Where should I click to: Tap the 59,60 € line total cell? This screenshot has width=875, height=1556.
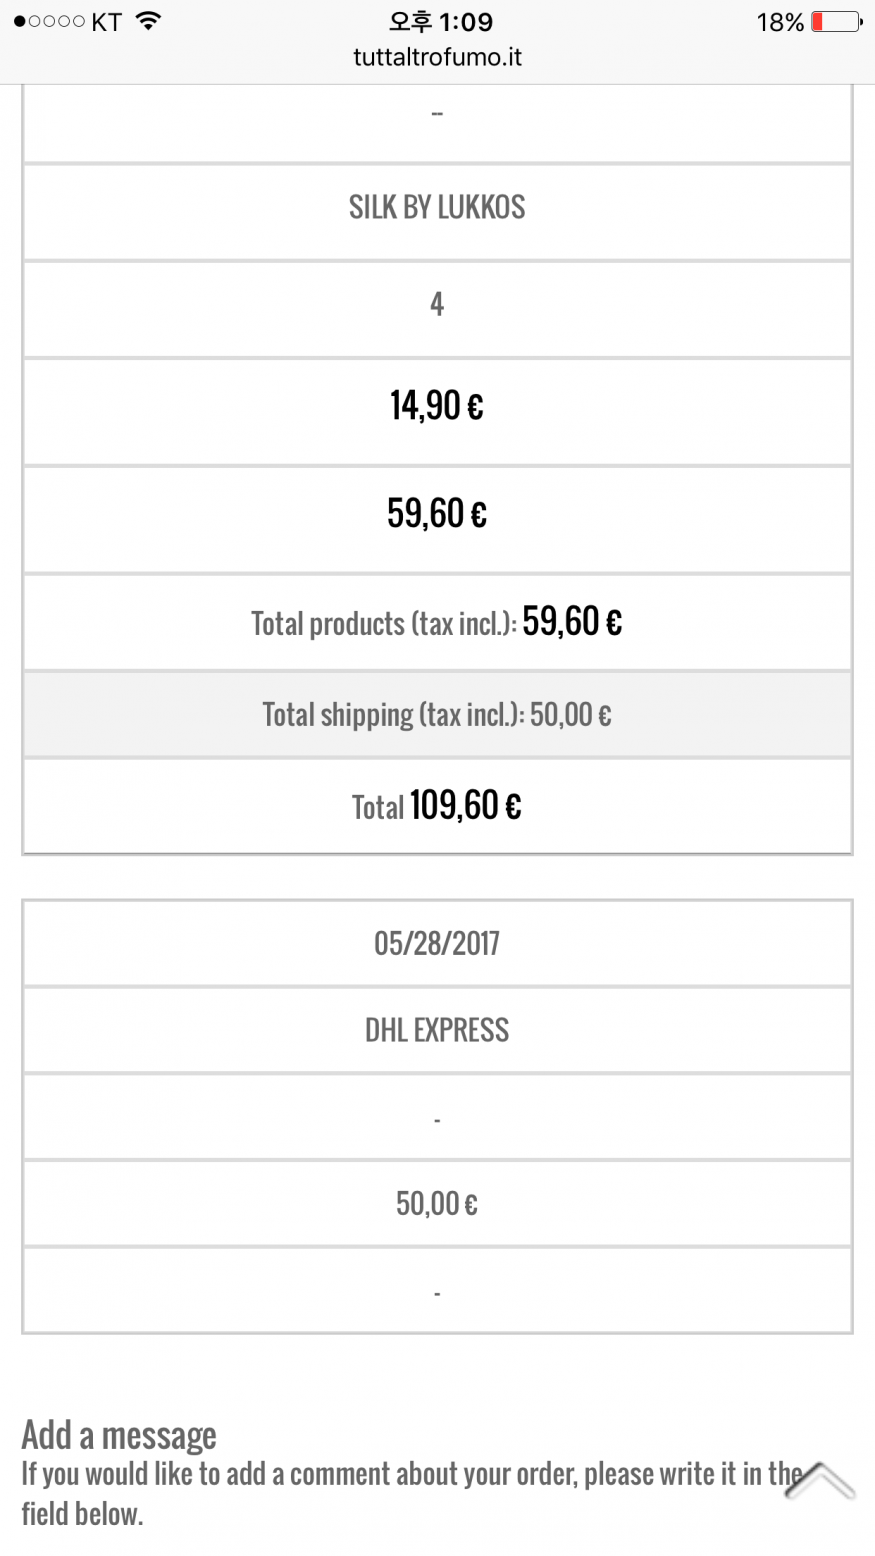coord(437,514)
